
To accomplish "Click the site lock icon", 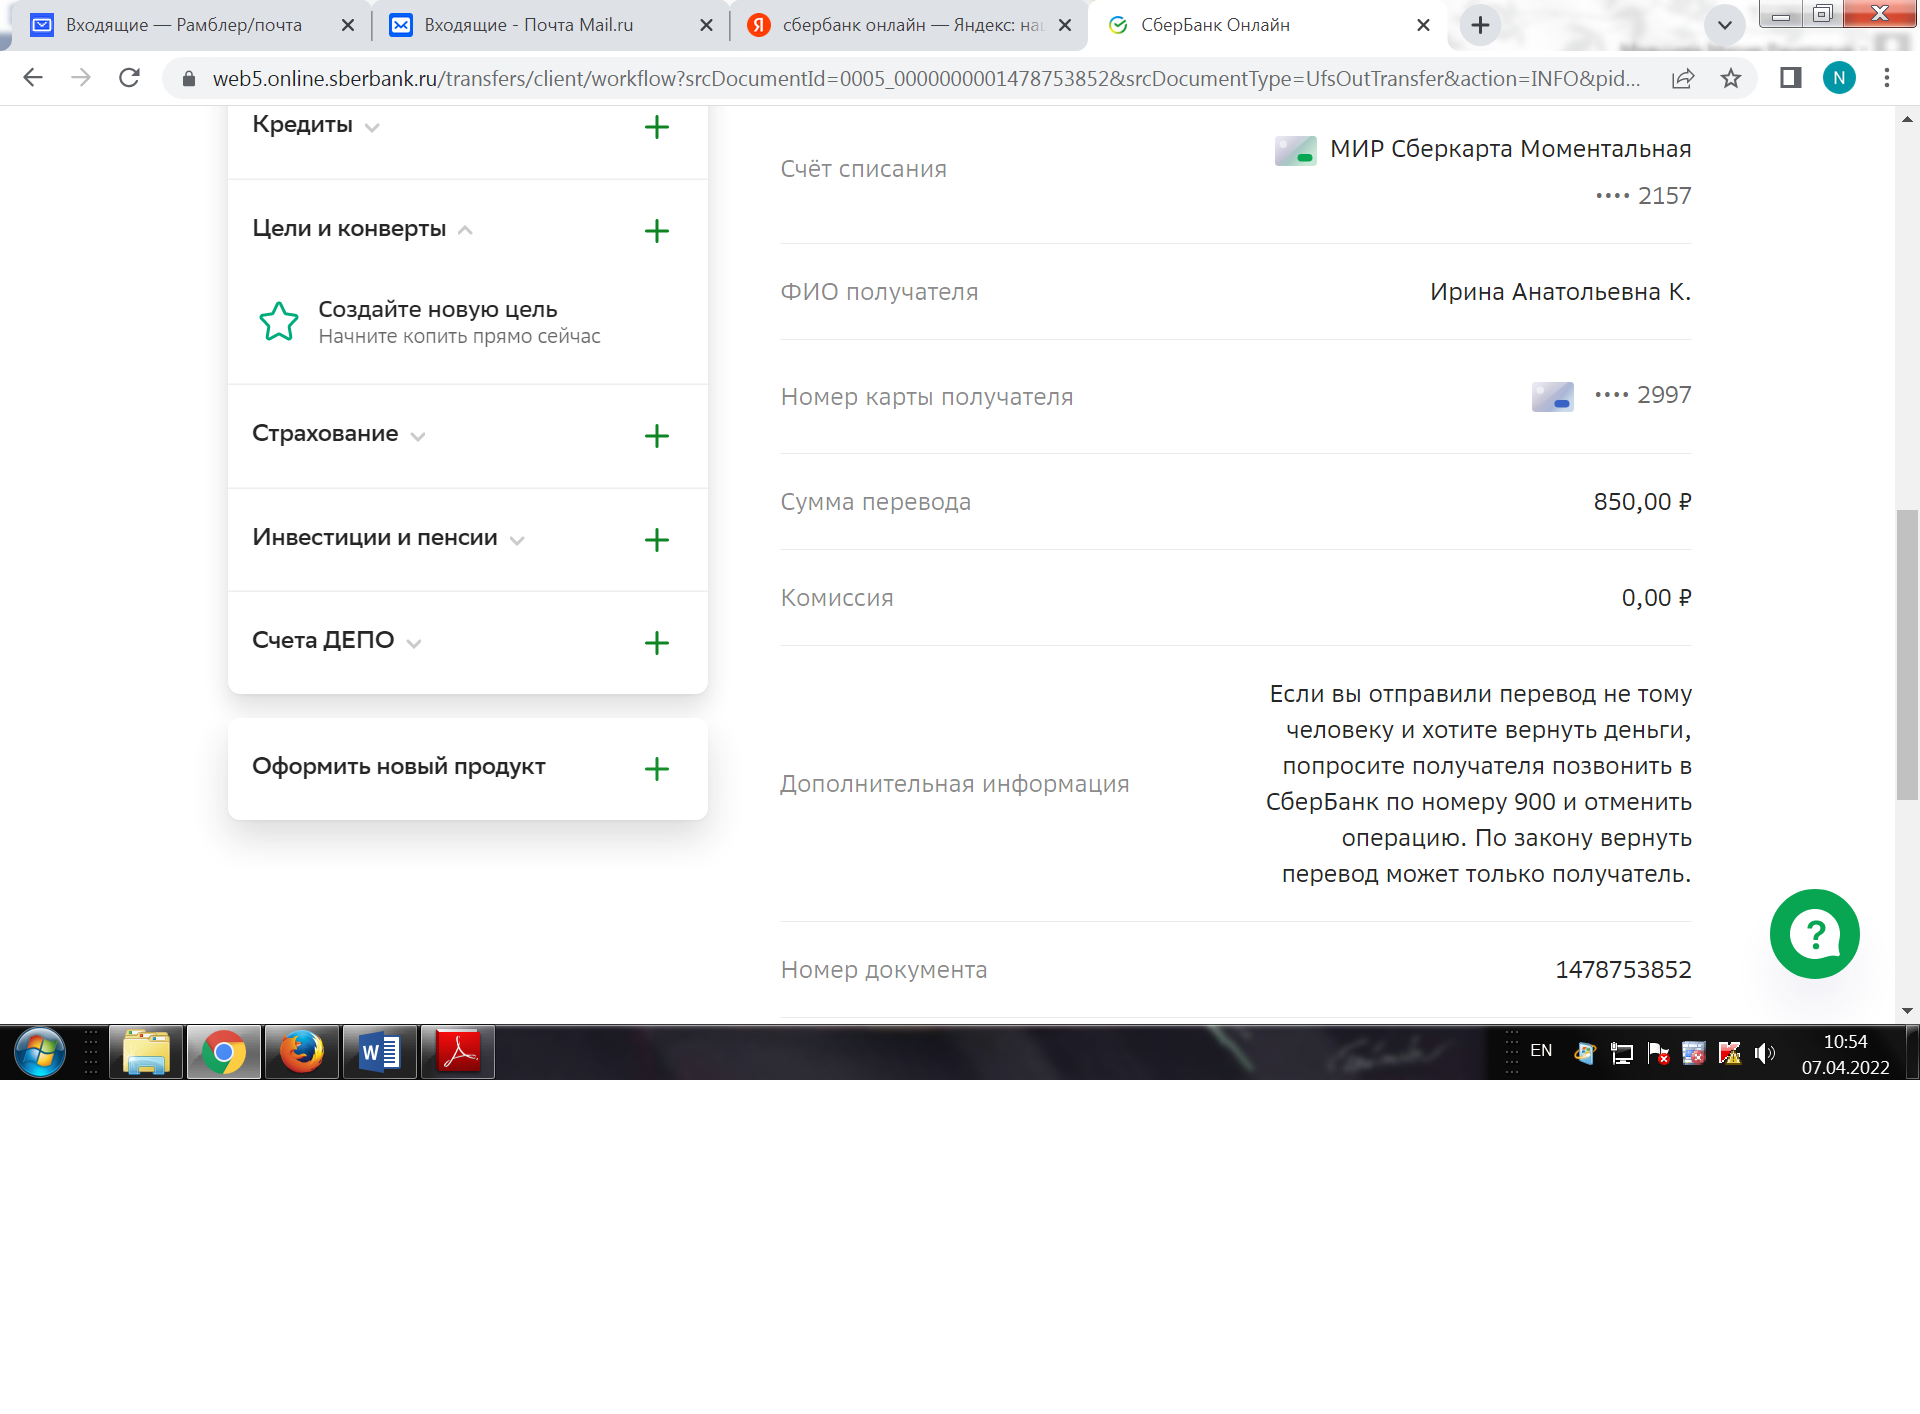I will coord(188,78).
